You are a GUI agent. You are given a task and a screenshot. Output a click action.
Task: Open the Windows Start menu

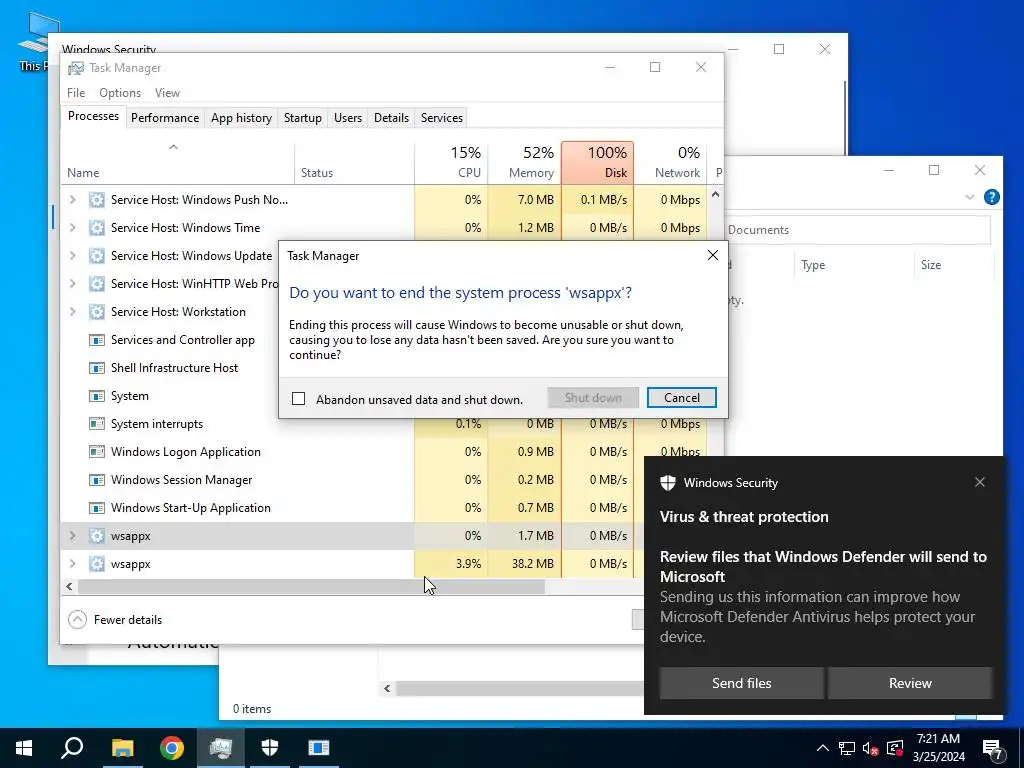pyautogui.click(x=24, y=748)
